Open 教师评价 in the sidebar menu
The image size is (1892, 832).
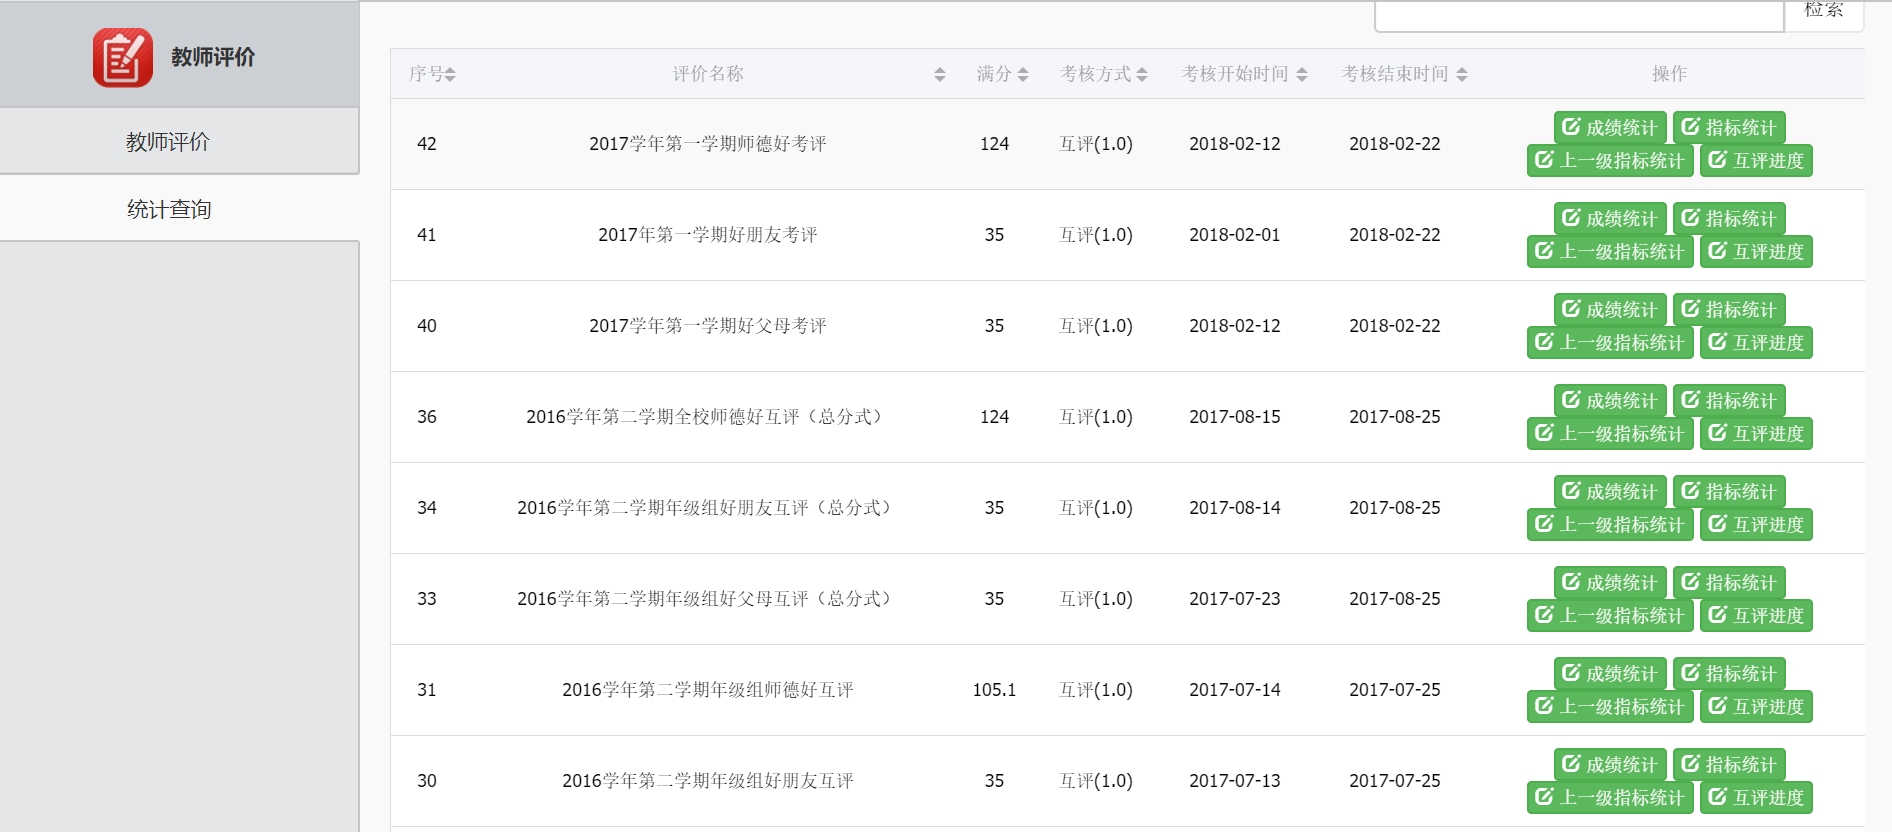pos(168,142)
